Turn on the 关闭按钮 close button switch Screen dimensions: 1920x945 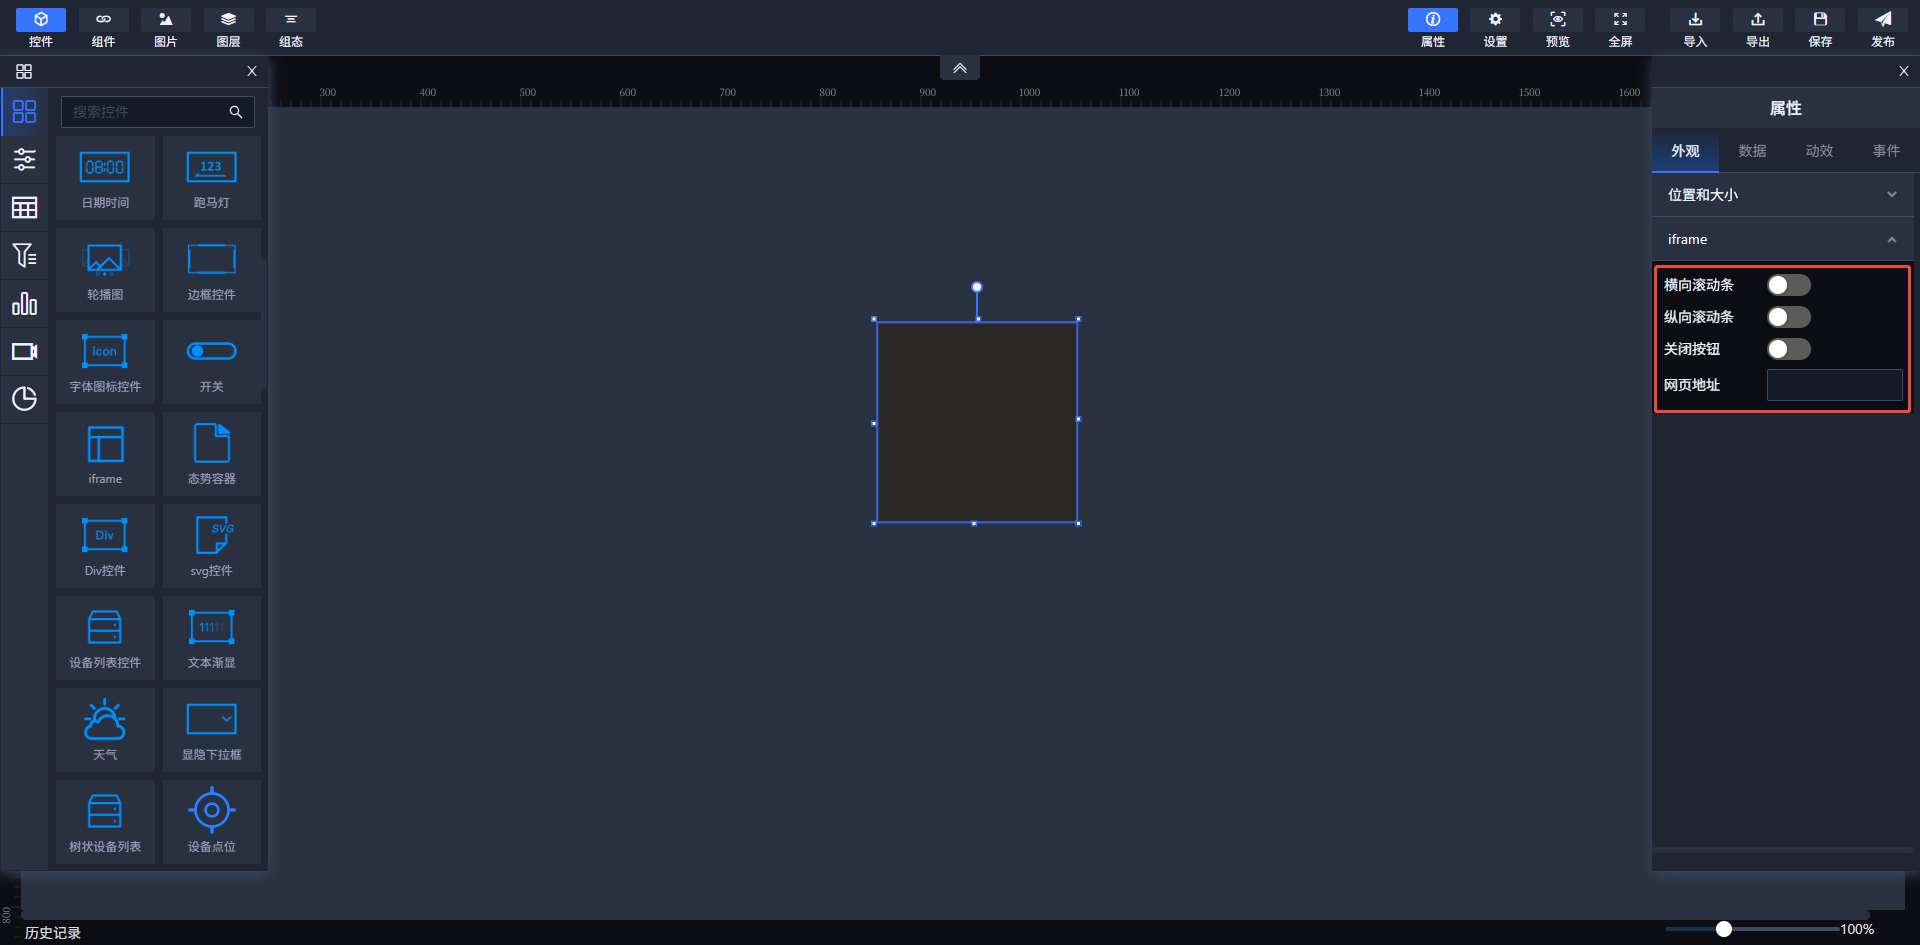point(1788,349)
